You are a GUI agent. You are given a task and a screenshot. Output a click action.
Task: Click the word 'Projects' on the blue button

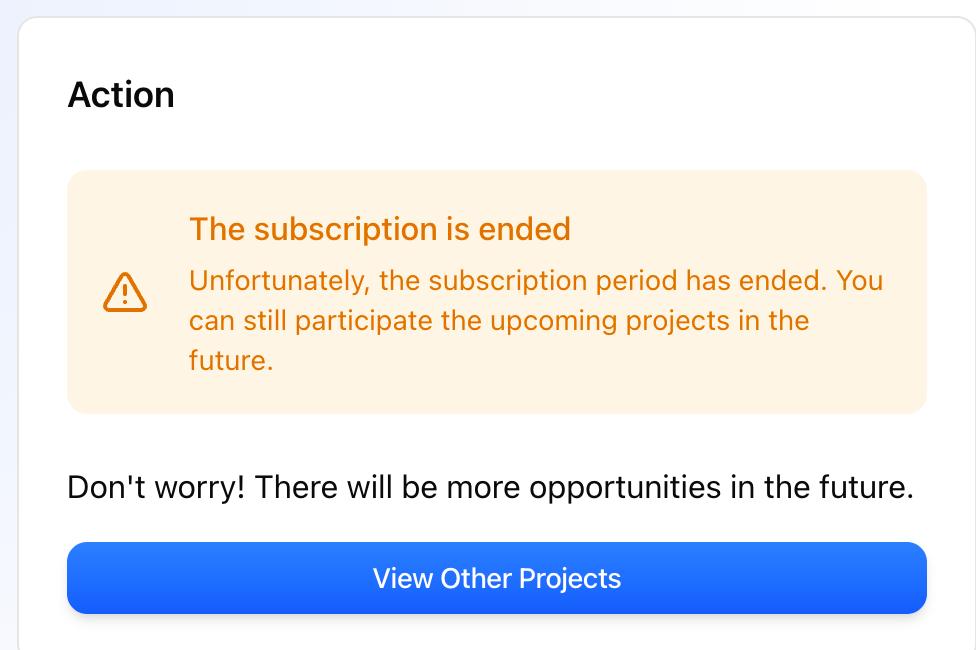[570, 579]
